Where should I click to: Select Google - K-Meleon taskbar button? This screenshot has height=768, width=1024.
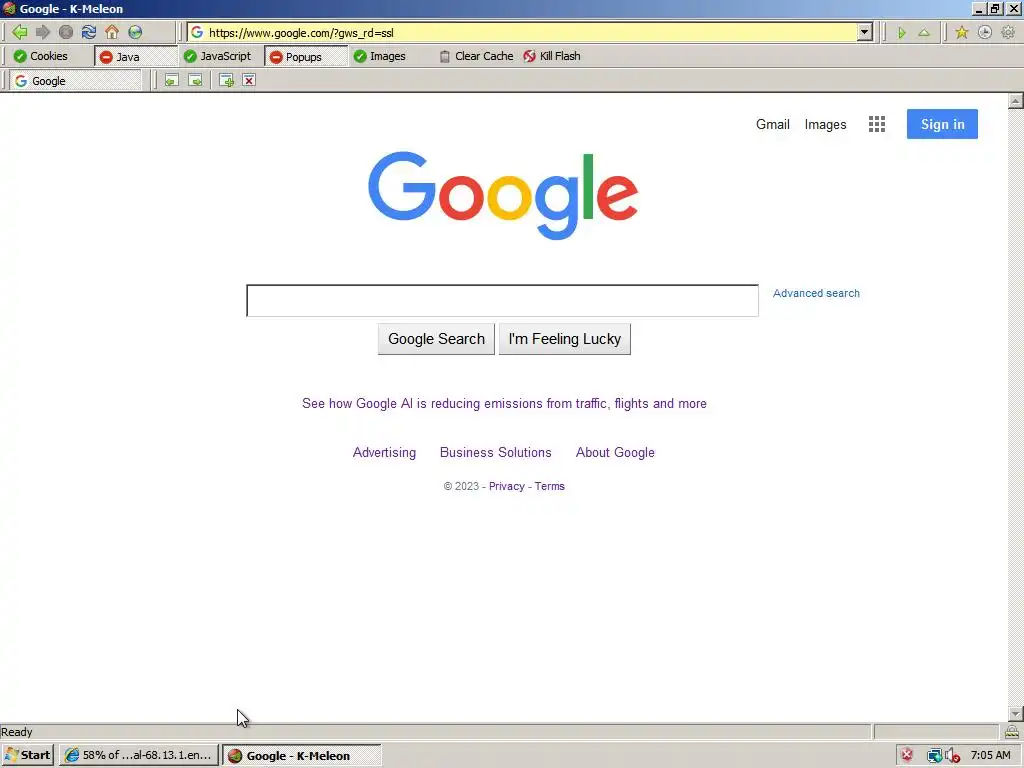tap(302, 756)
